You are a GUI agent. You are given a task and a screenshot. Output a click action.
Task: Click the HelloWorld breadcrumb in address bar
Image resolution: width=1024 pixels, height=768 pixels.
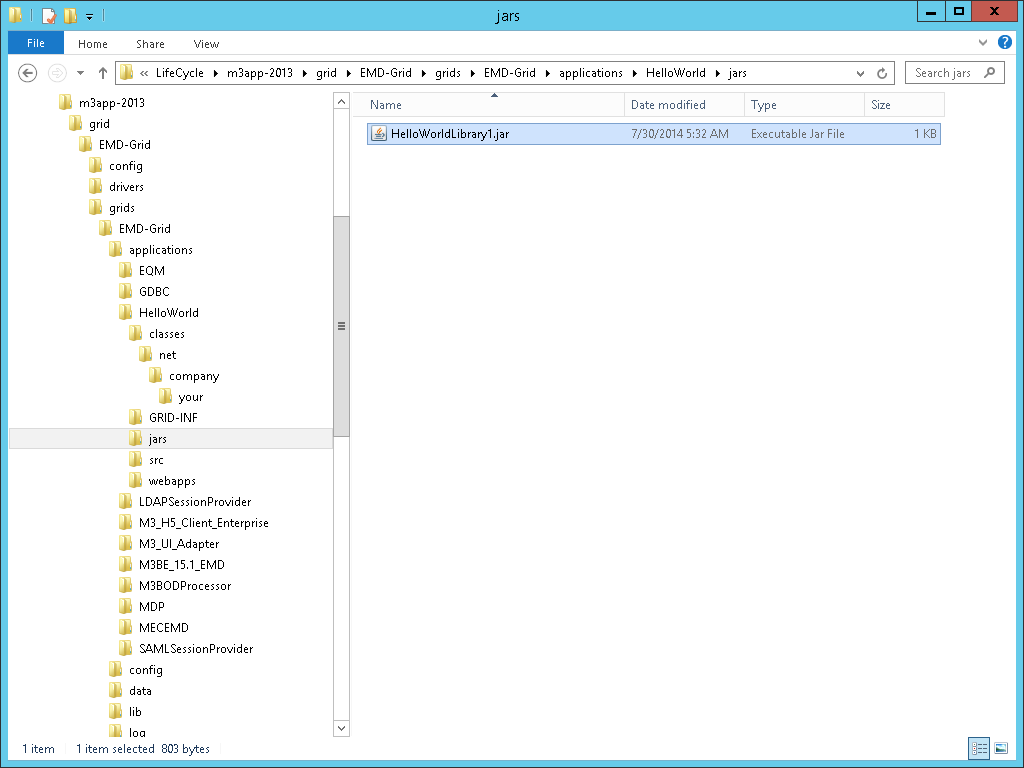(675, 73)
